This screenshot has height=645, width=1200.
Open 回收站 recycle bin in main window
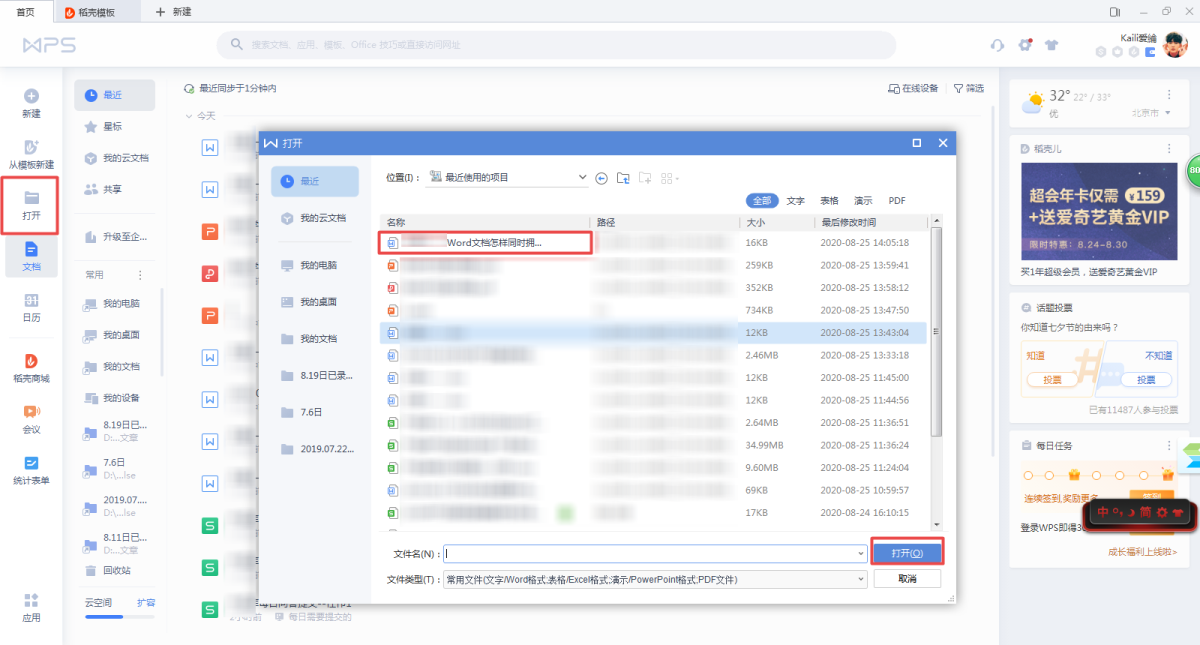tap(116, 570)
